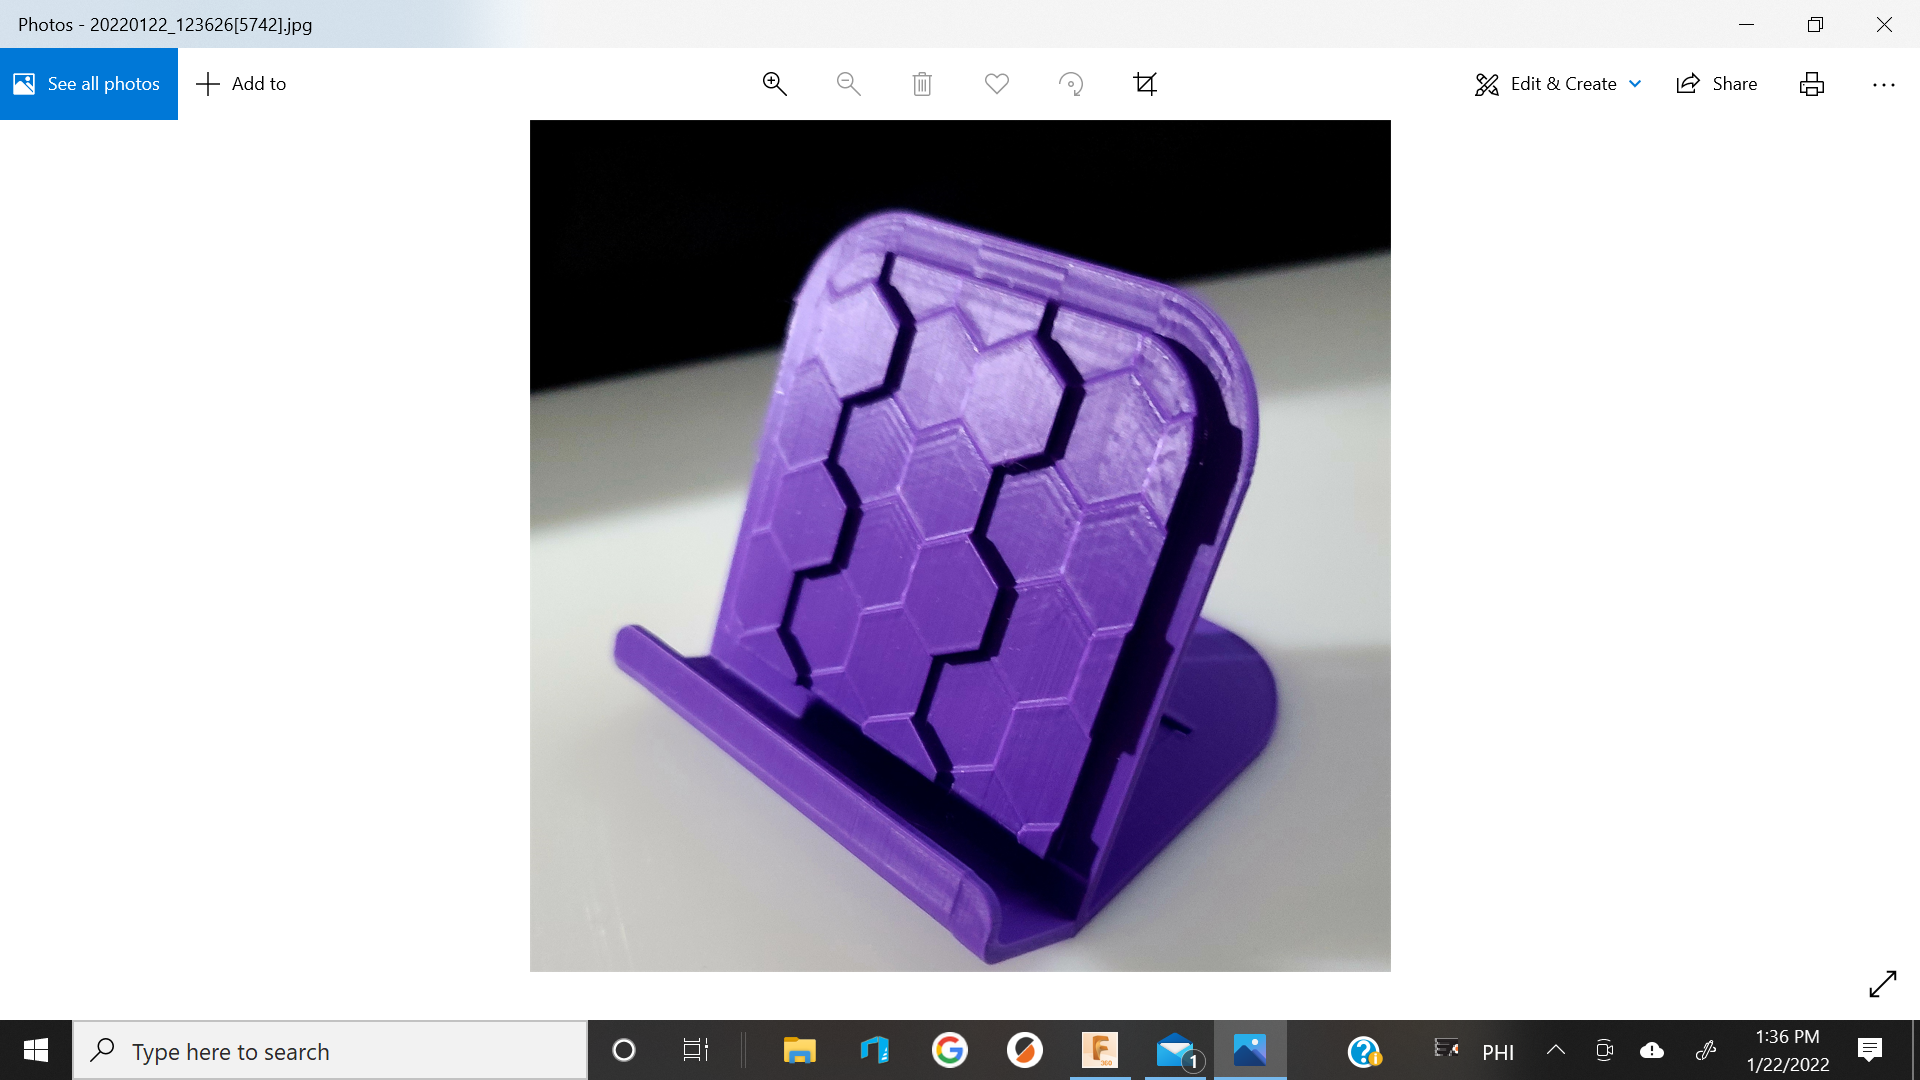Delete the photo with trash icon

click(922, 84)
